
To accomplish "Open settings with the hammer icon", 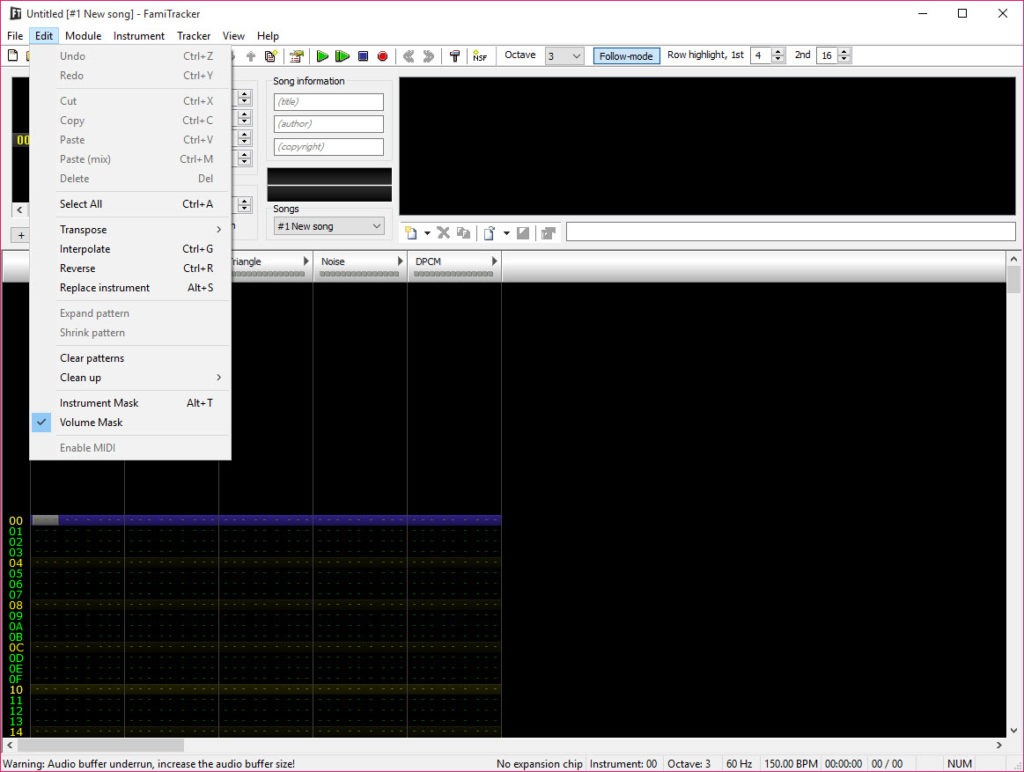I will pyautogui.click(x=455, y=56).
